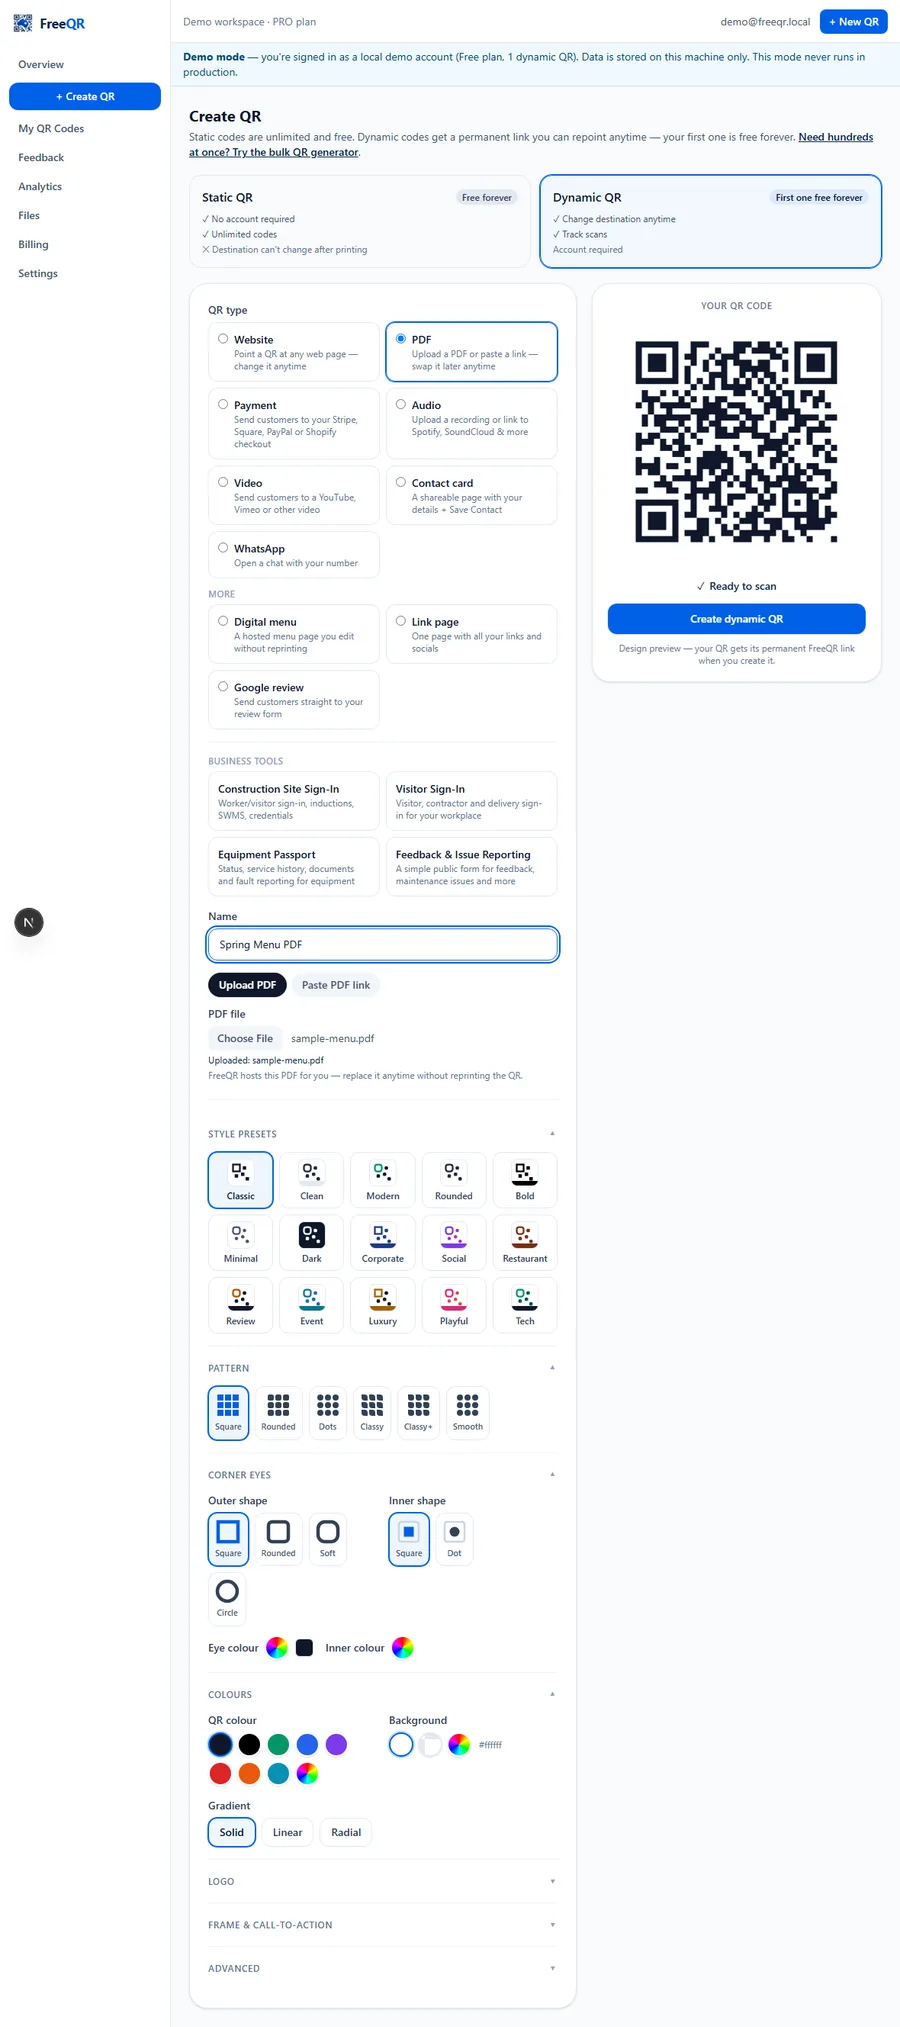Pick the Luxury style preset
This screenshot has height=2027, width=900.
click(x=382, y=1305)
